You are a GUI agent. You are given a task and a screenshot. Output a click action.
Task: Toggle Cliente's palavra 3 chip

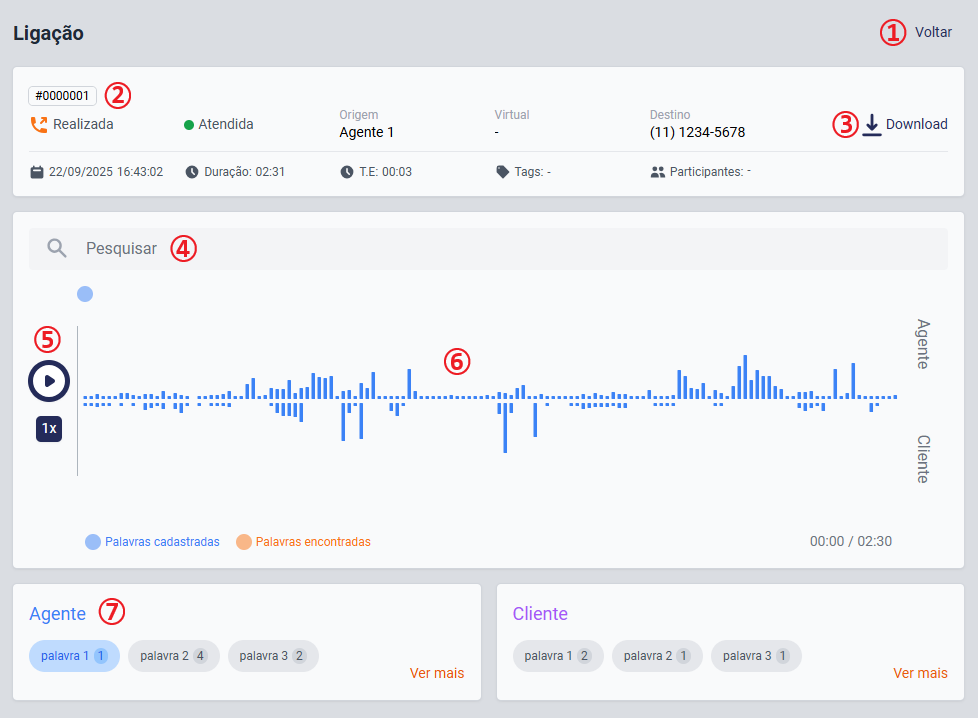[756, 656]
